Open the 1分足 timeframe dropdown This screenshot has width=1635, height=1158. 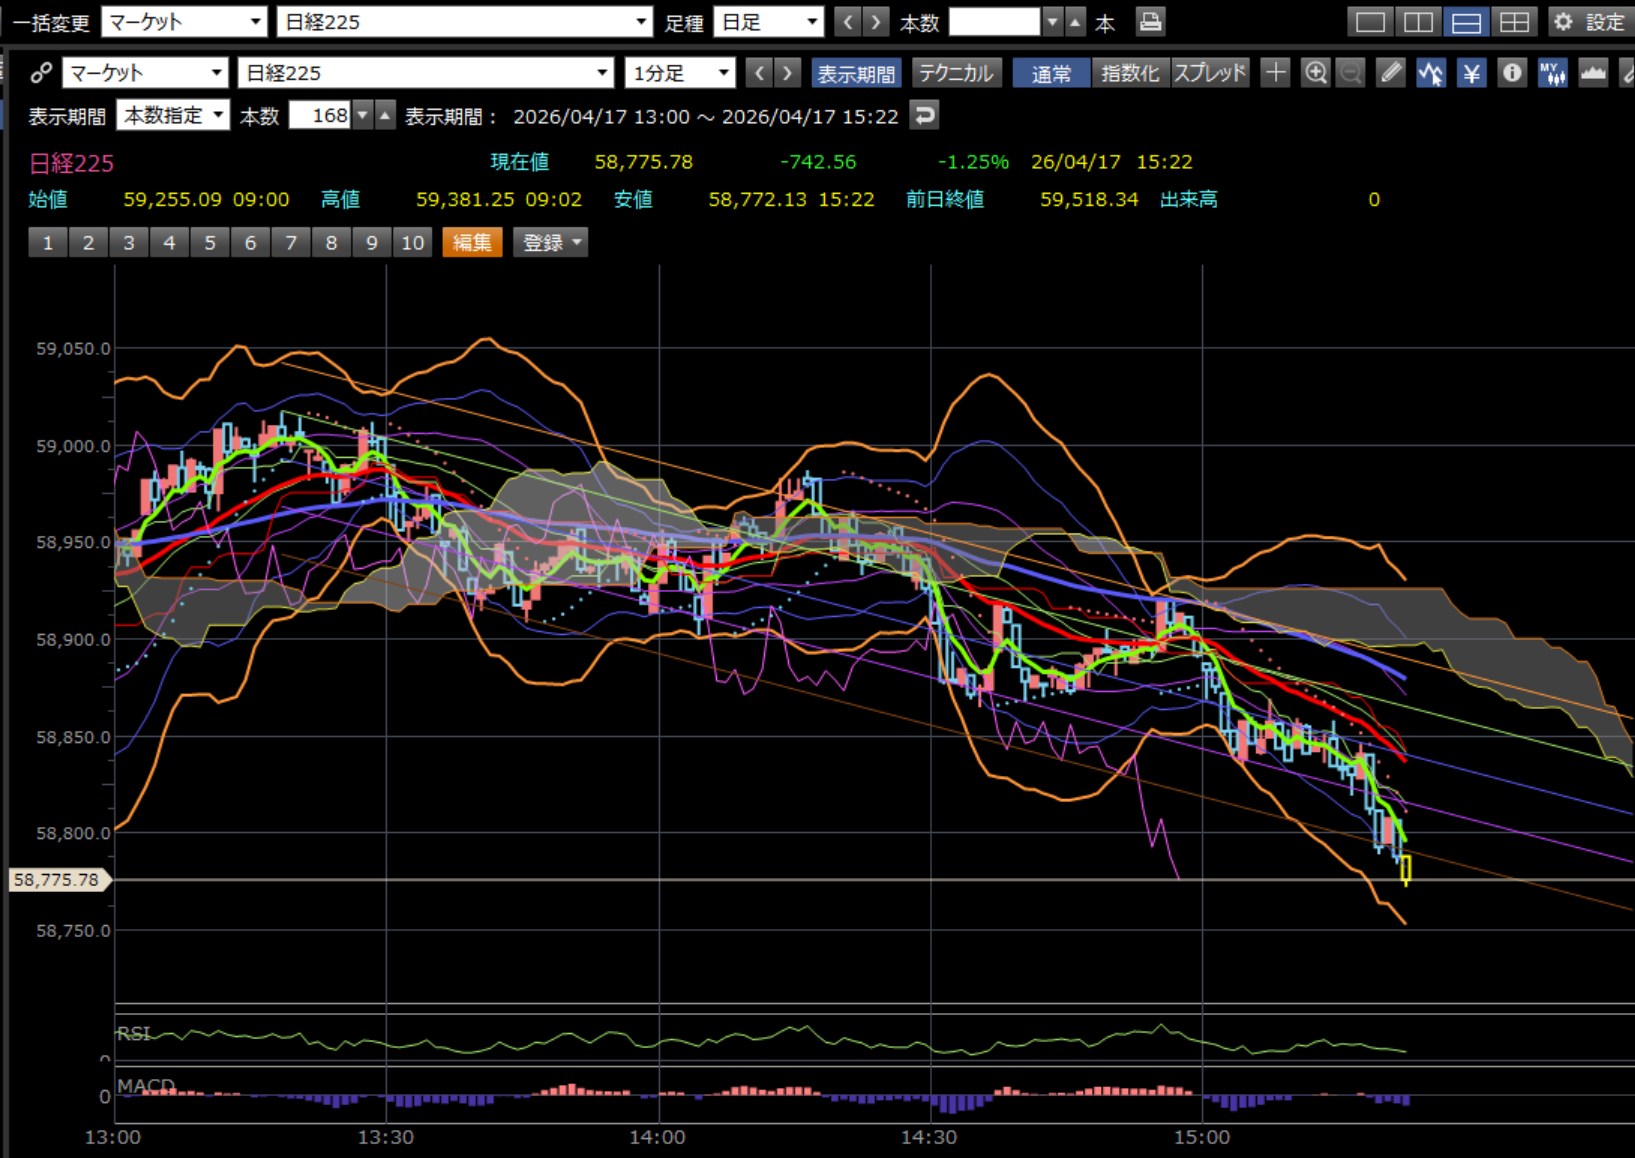click(680, 73)
